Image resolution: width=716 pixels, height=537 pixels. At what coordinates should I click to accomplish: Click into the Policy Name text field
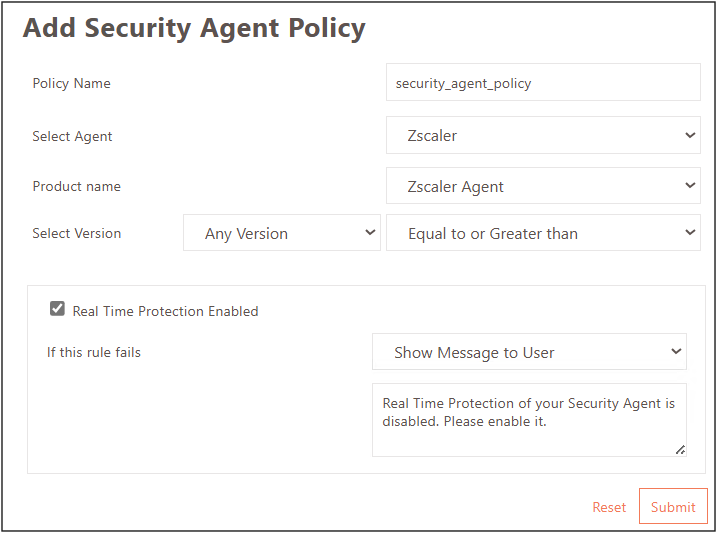(x=542, y=83)
